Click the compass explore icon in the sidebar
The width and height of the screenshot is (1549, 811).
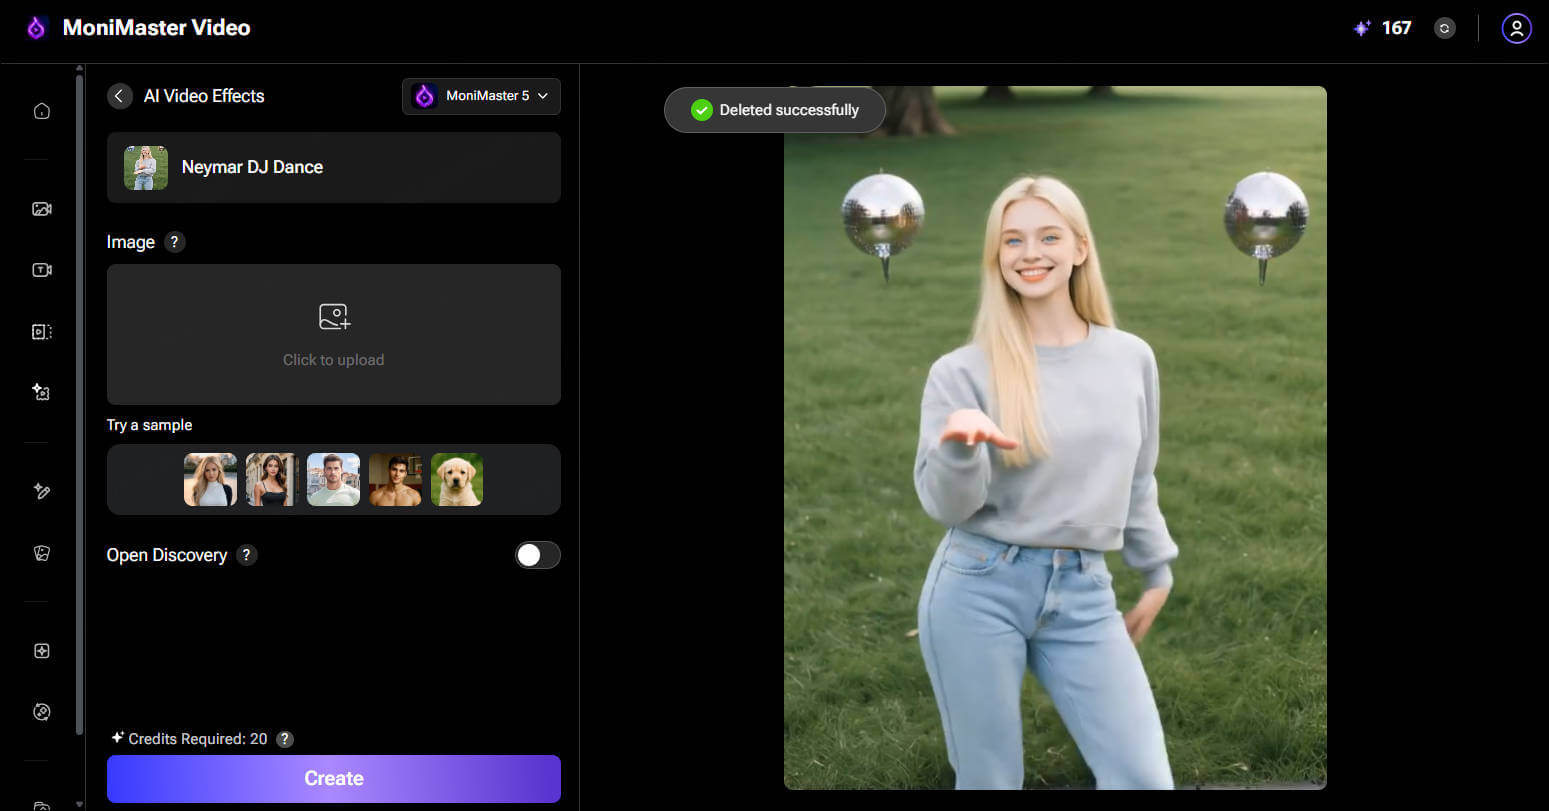pos(41,711)
